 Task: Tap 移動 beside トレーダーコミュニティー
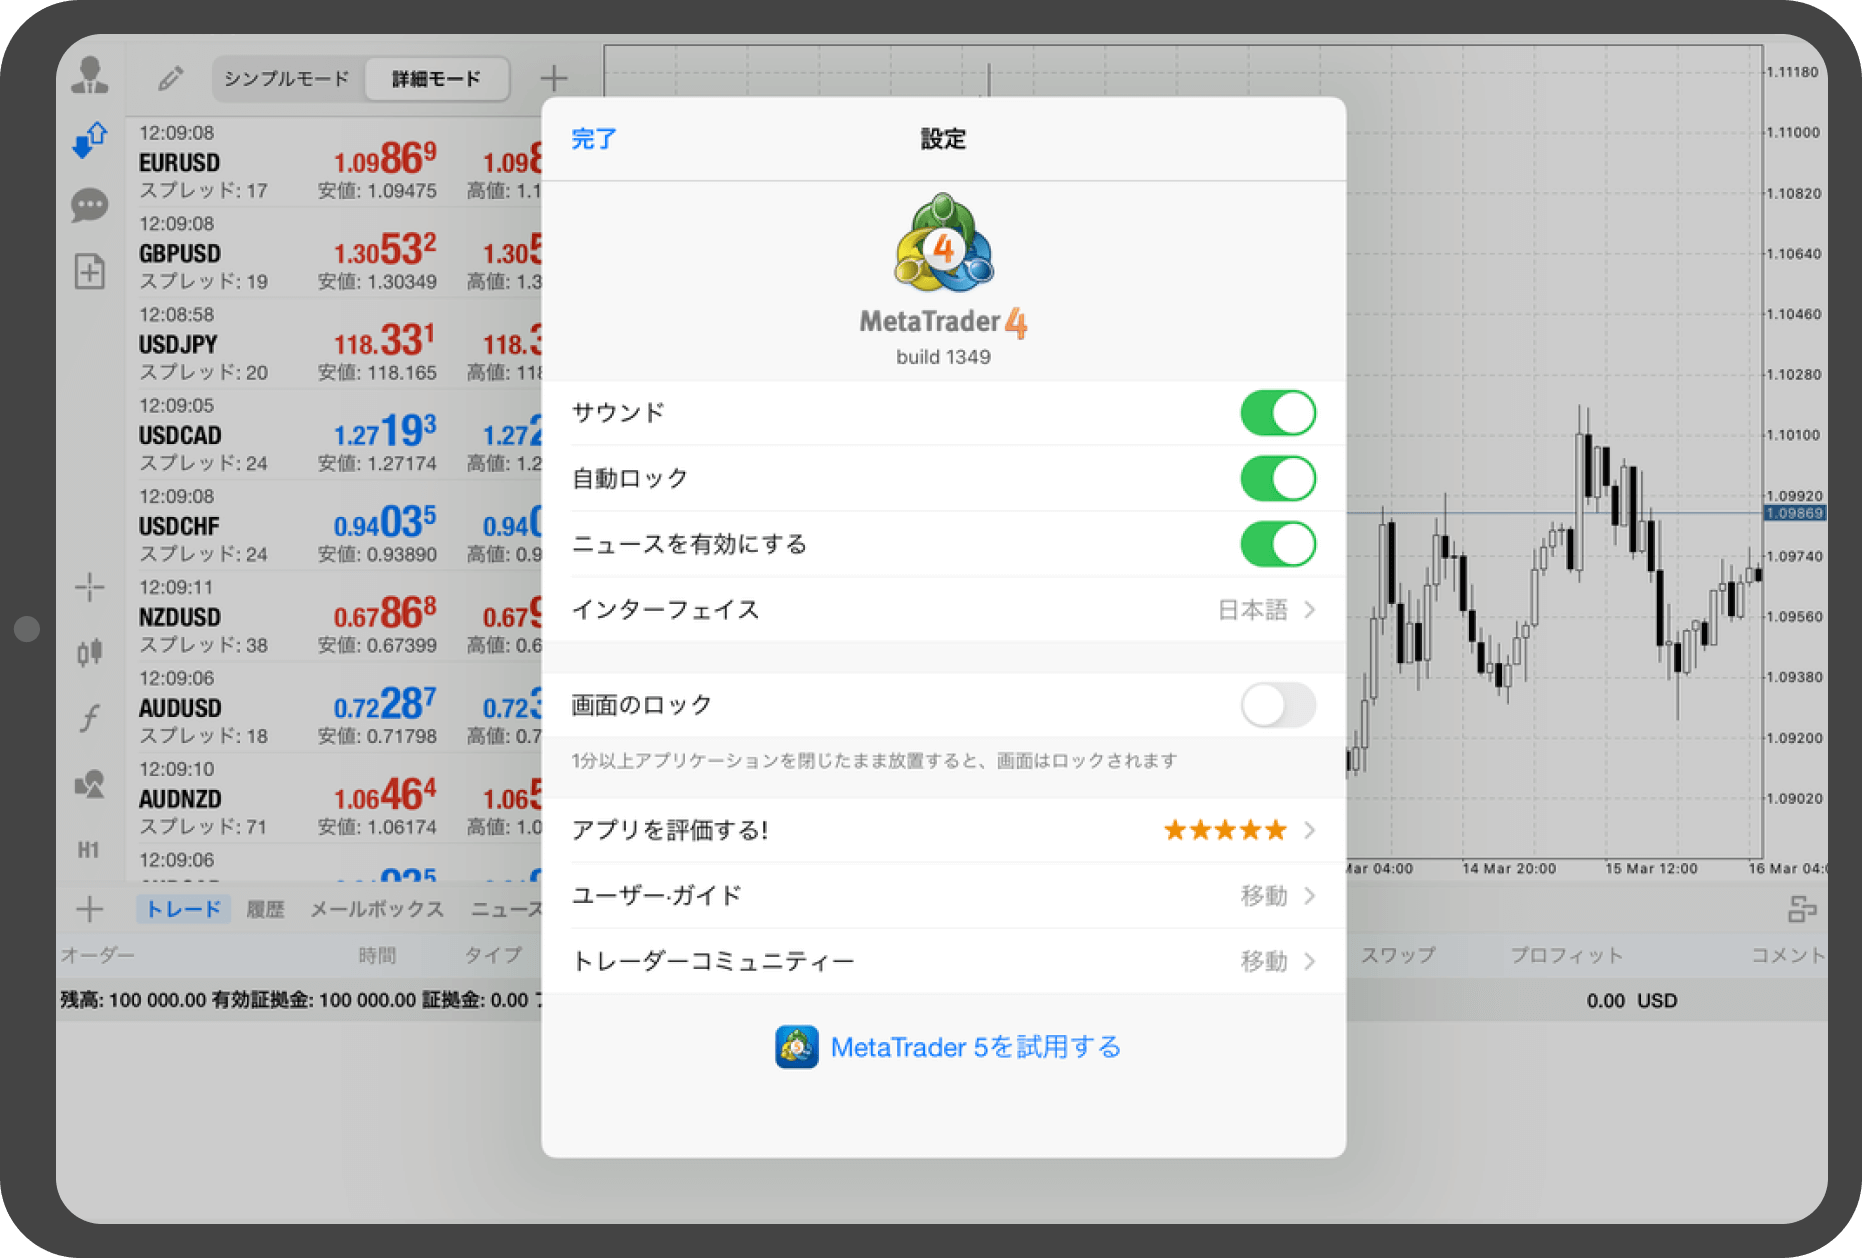(1264, 962)
